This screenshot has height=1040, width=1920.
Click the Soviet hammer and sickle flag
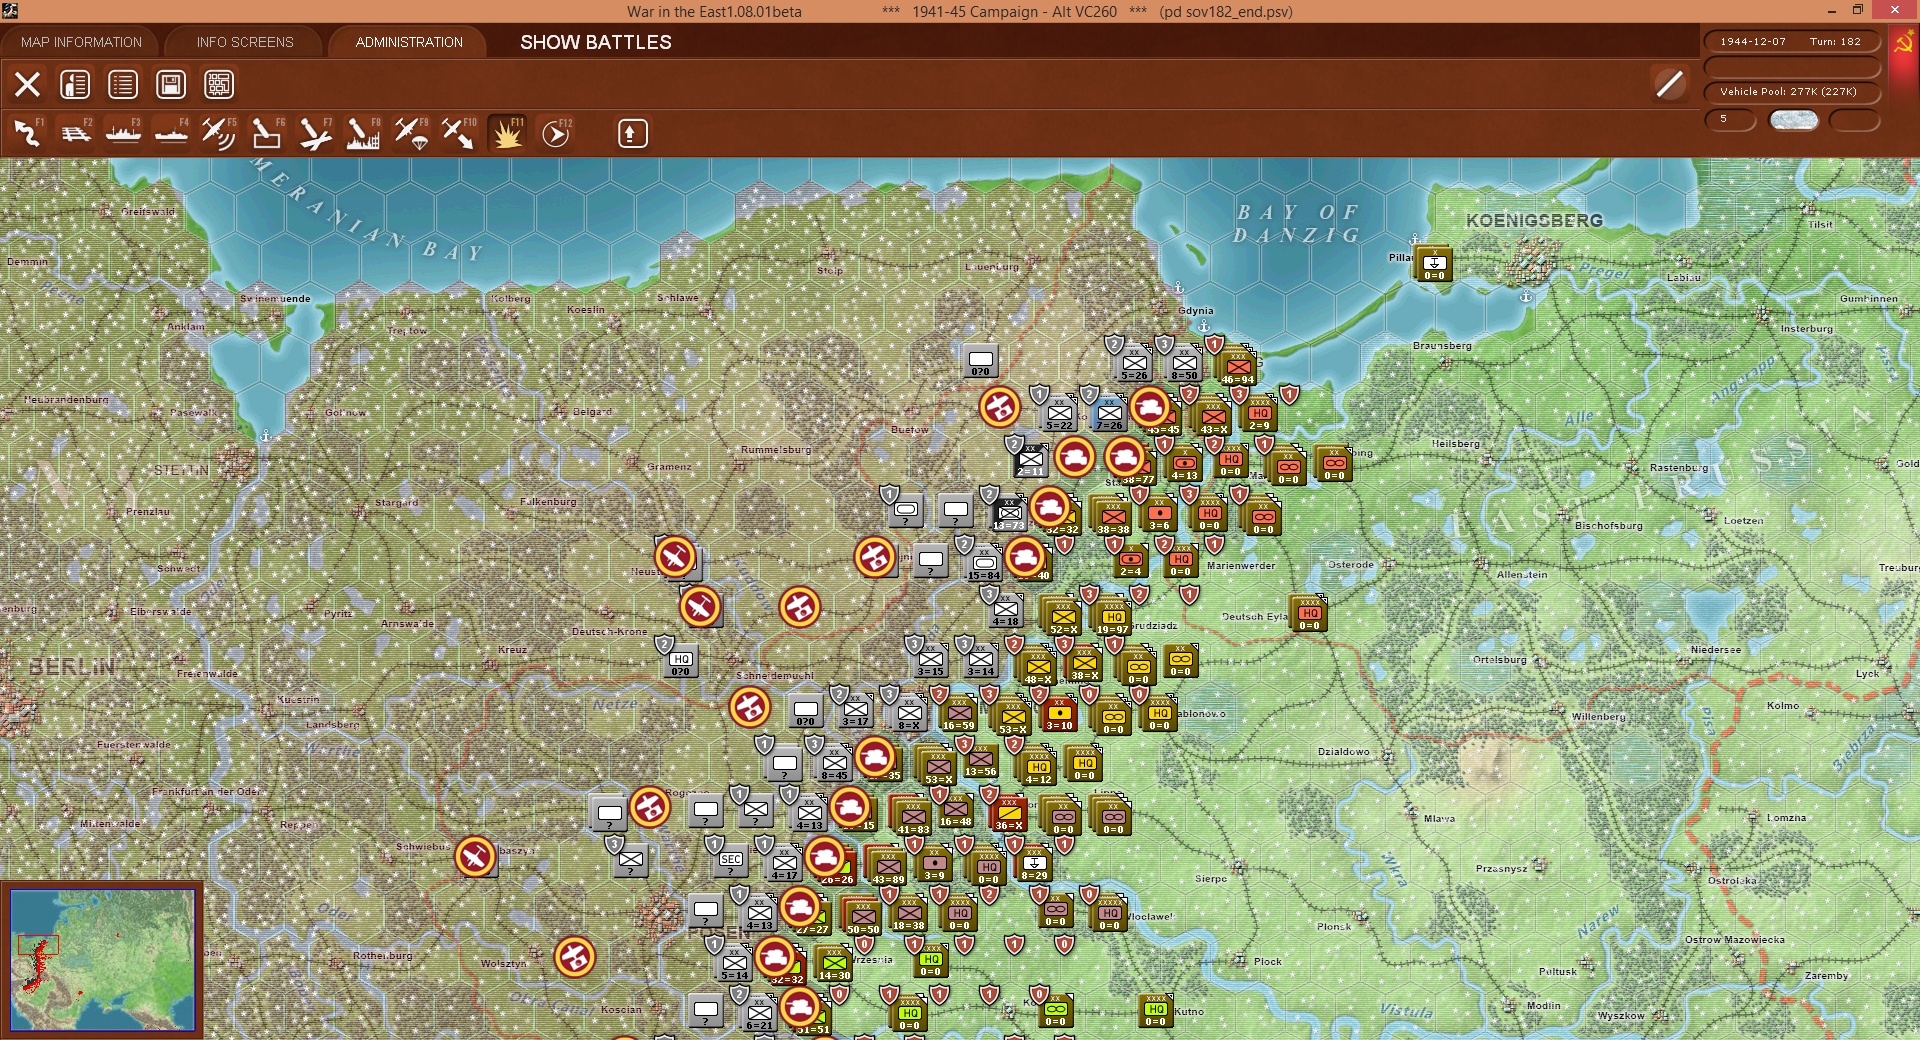(1903, 44)
